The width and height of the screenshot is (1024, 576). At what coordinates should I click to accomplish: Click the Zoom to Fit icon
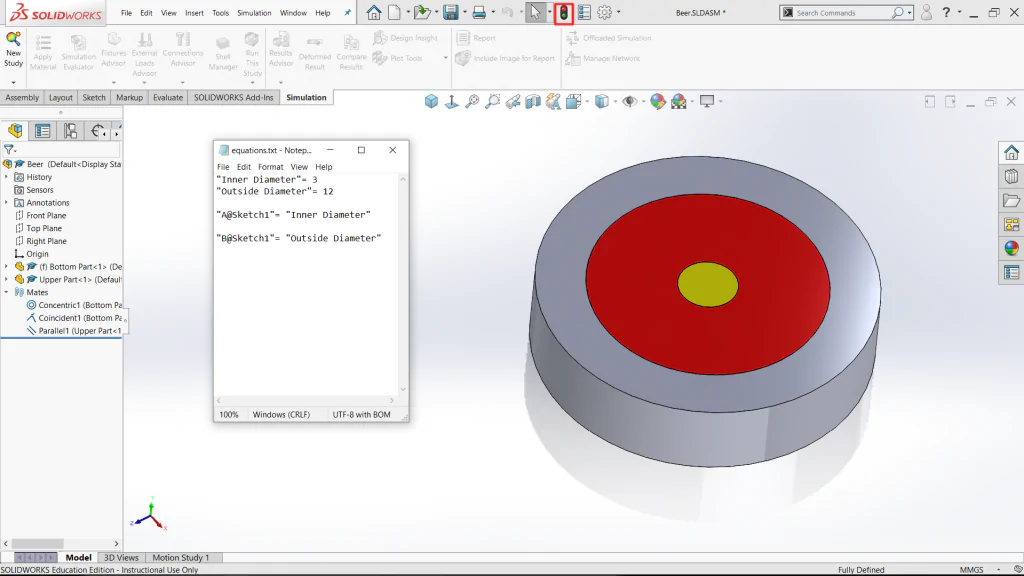tap(472, 101)
